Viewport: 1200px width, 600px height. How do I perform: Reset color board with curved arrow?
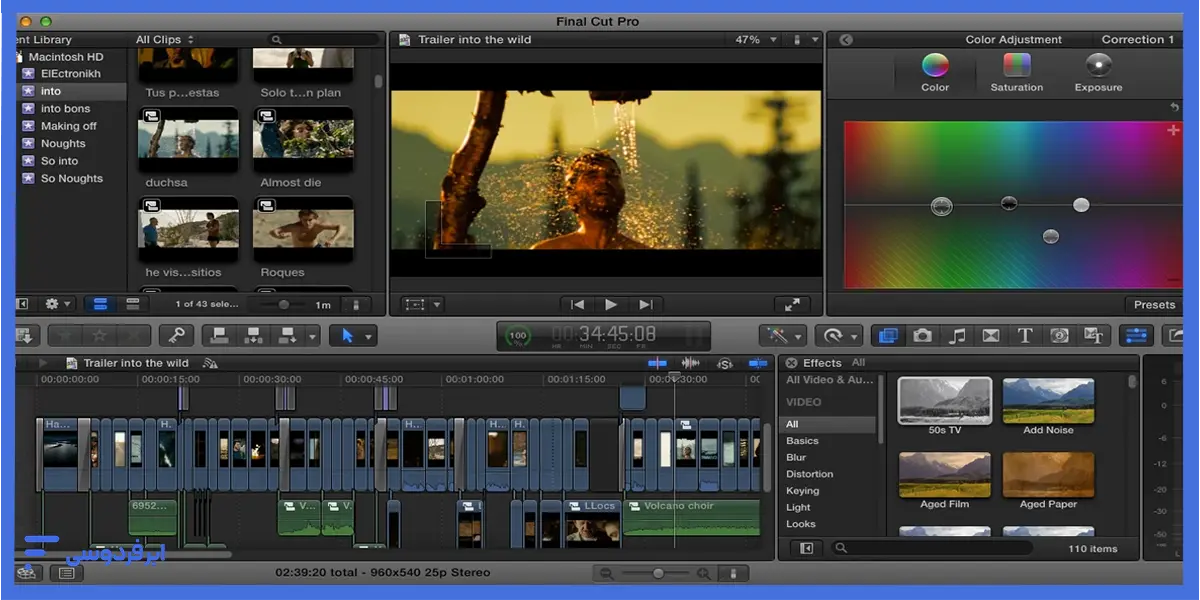[x=1174, y=107]
